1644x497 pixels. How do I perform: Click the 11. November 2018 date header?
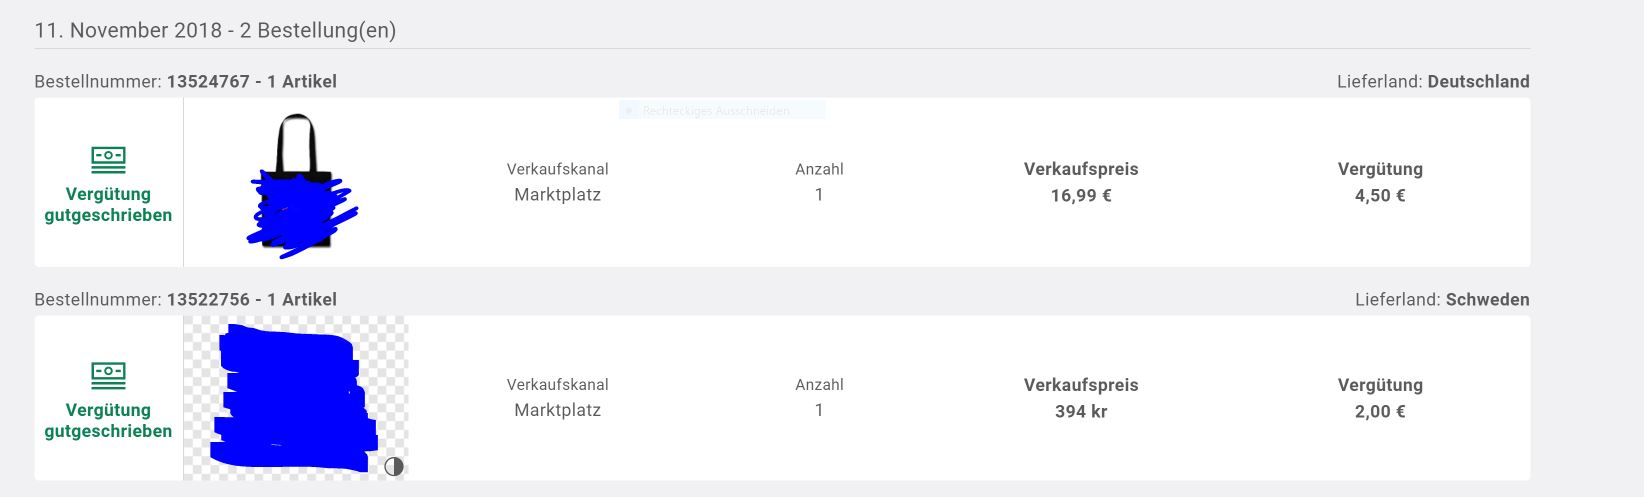coord(215,30)
